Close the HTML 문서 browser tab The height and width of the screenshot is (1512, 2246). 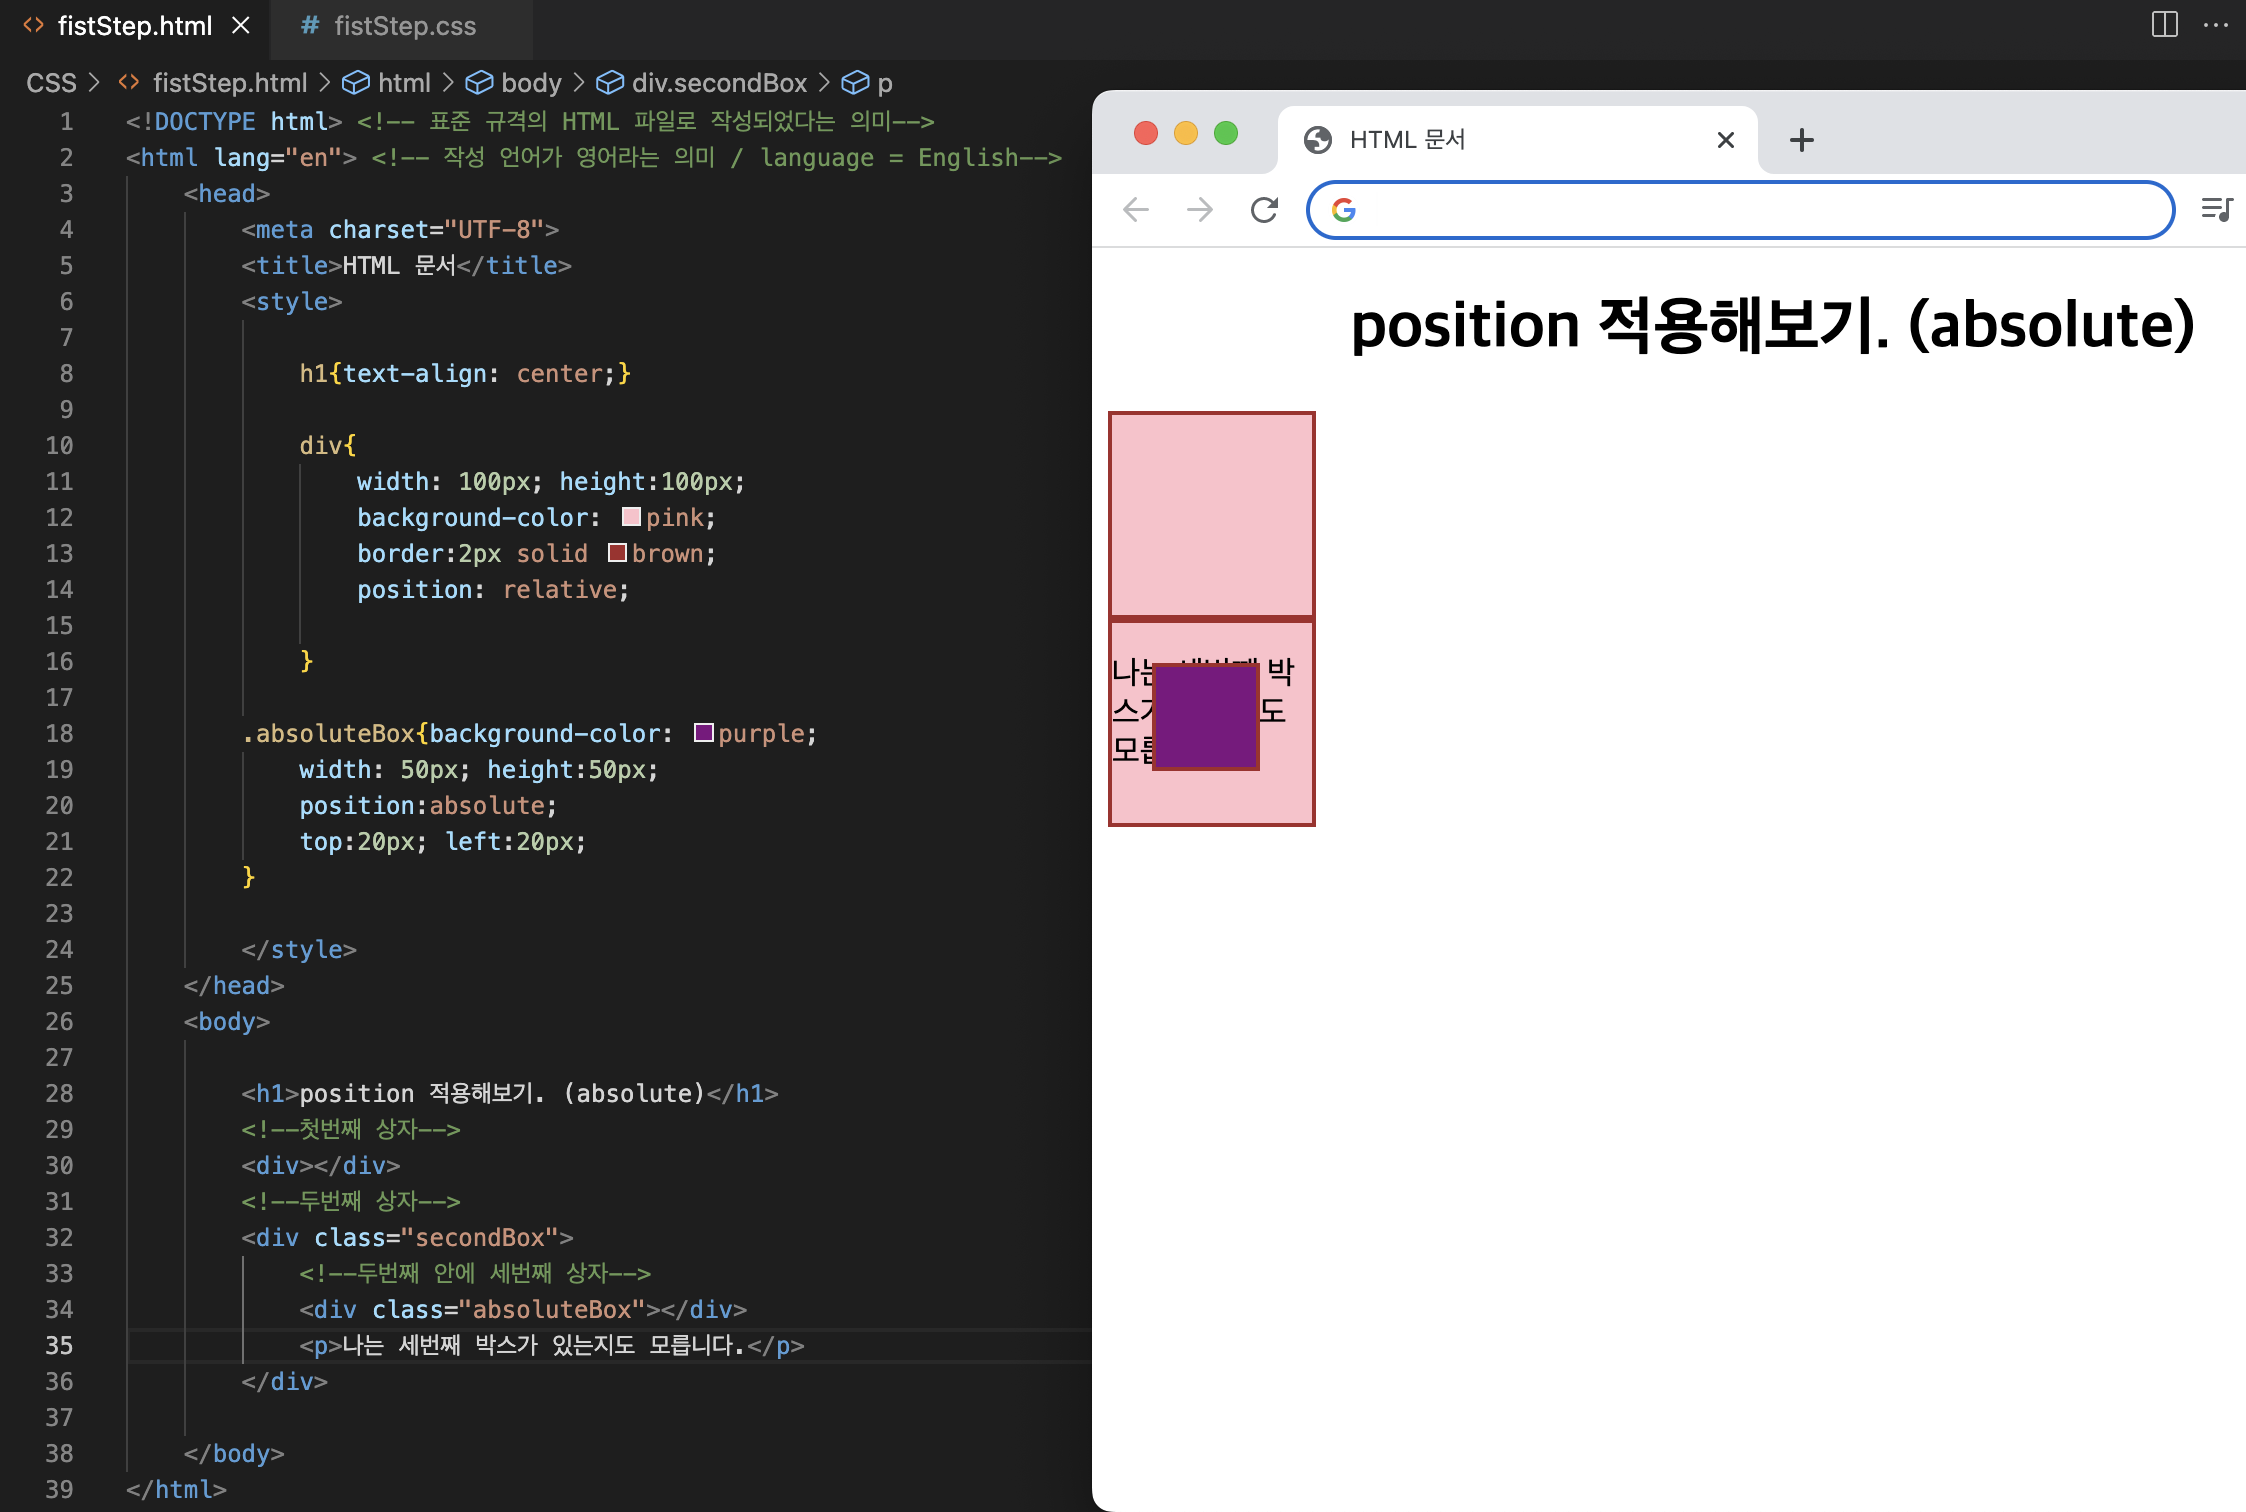tap(1725, 140)
